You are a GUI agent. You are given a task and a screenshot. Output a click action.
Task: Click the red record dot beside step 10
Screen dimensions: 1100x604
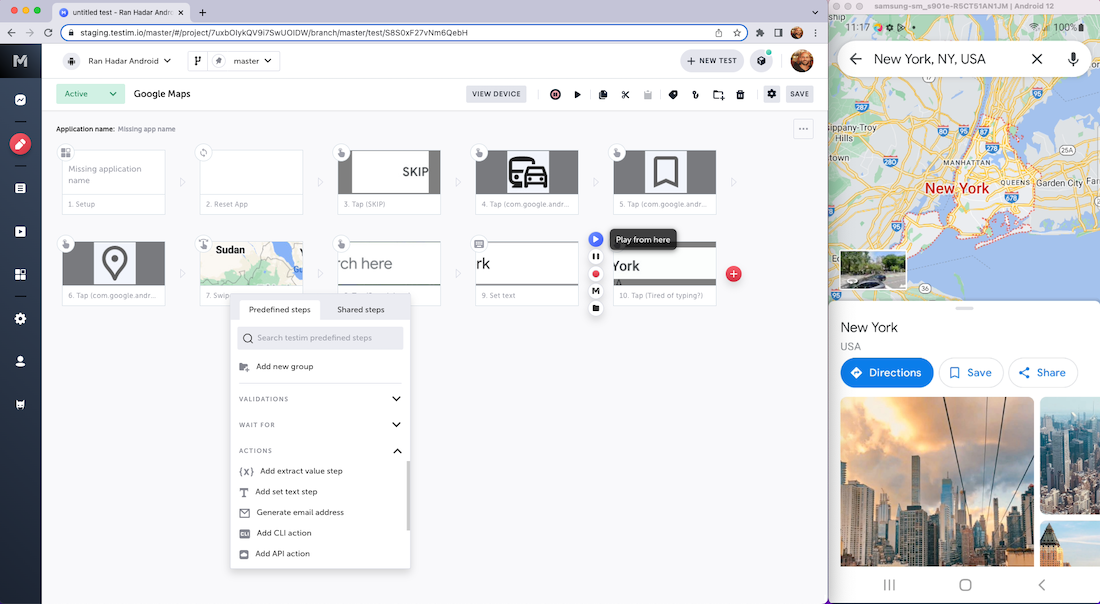coord(596,274)
